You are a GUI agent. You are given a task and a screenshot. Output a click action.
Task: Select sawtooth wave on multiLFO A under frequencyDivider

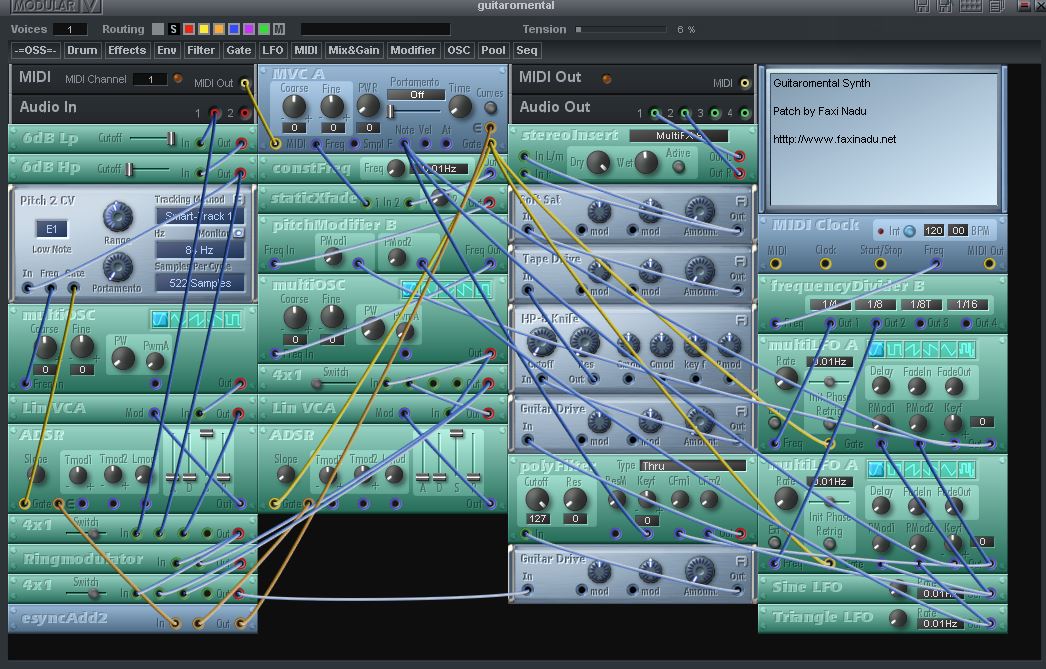(x=913, y=349)
